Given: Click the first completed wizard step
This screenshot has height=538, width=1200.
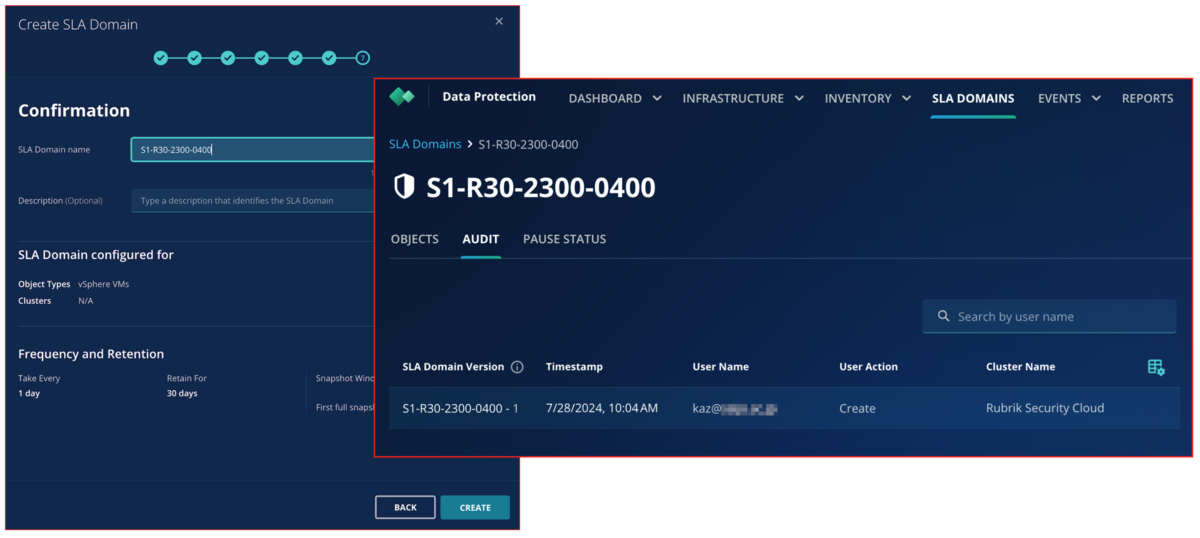Looking at the screenshot, I should pos(161,58).
